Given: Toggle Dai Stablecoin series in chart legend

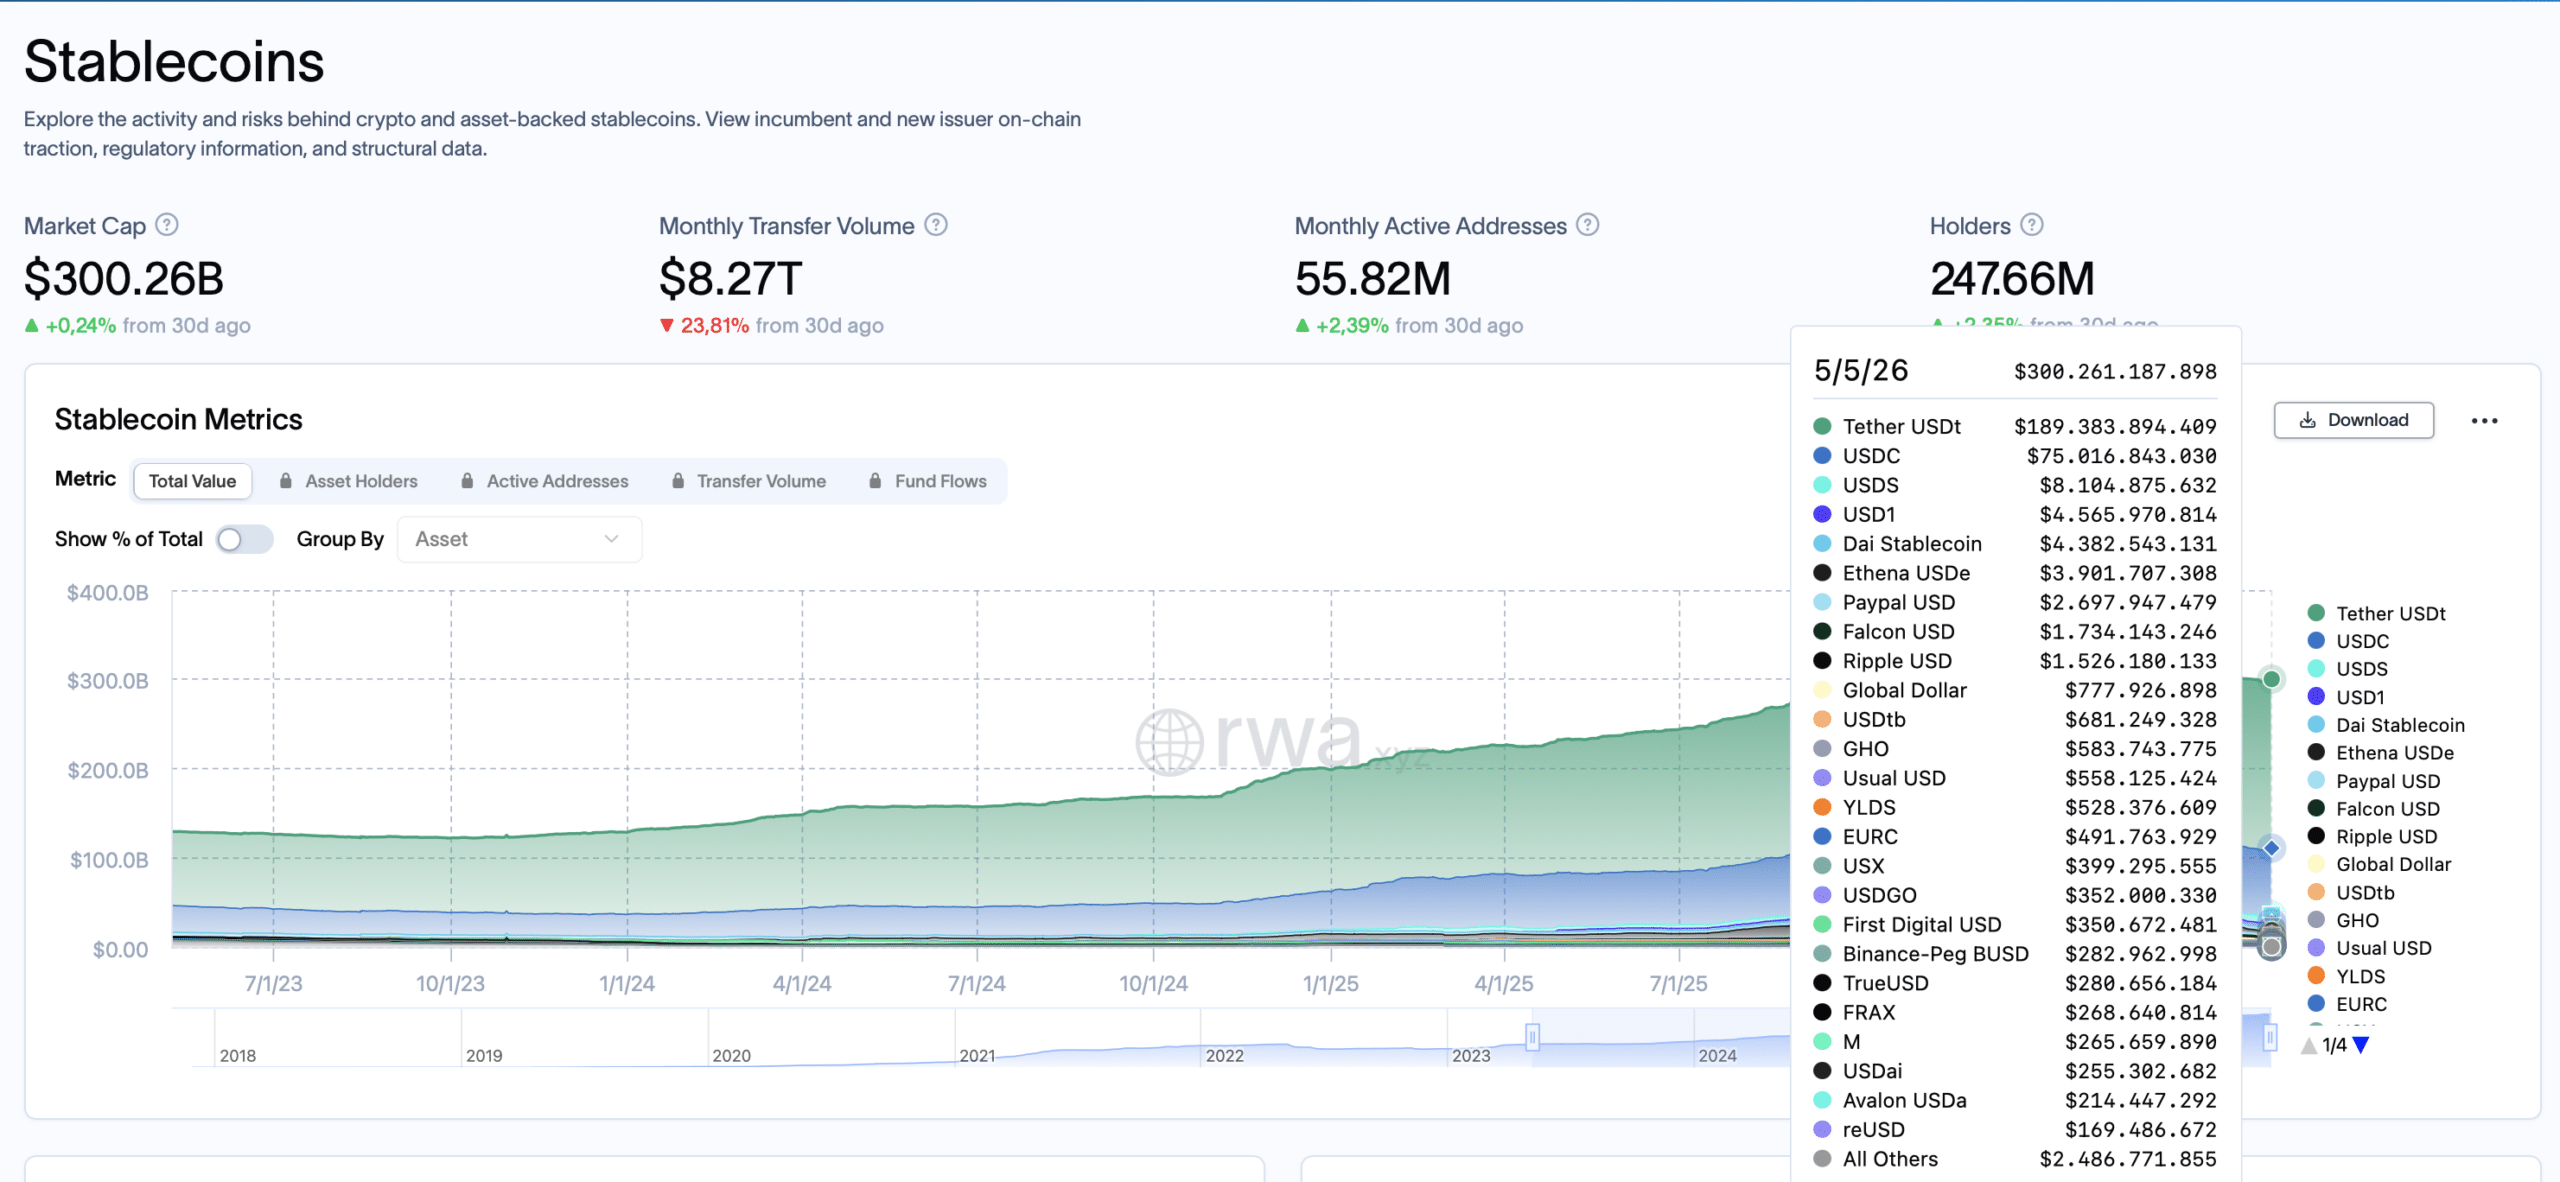Looking at the screenshot, I should (2386, 725).
